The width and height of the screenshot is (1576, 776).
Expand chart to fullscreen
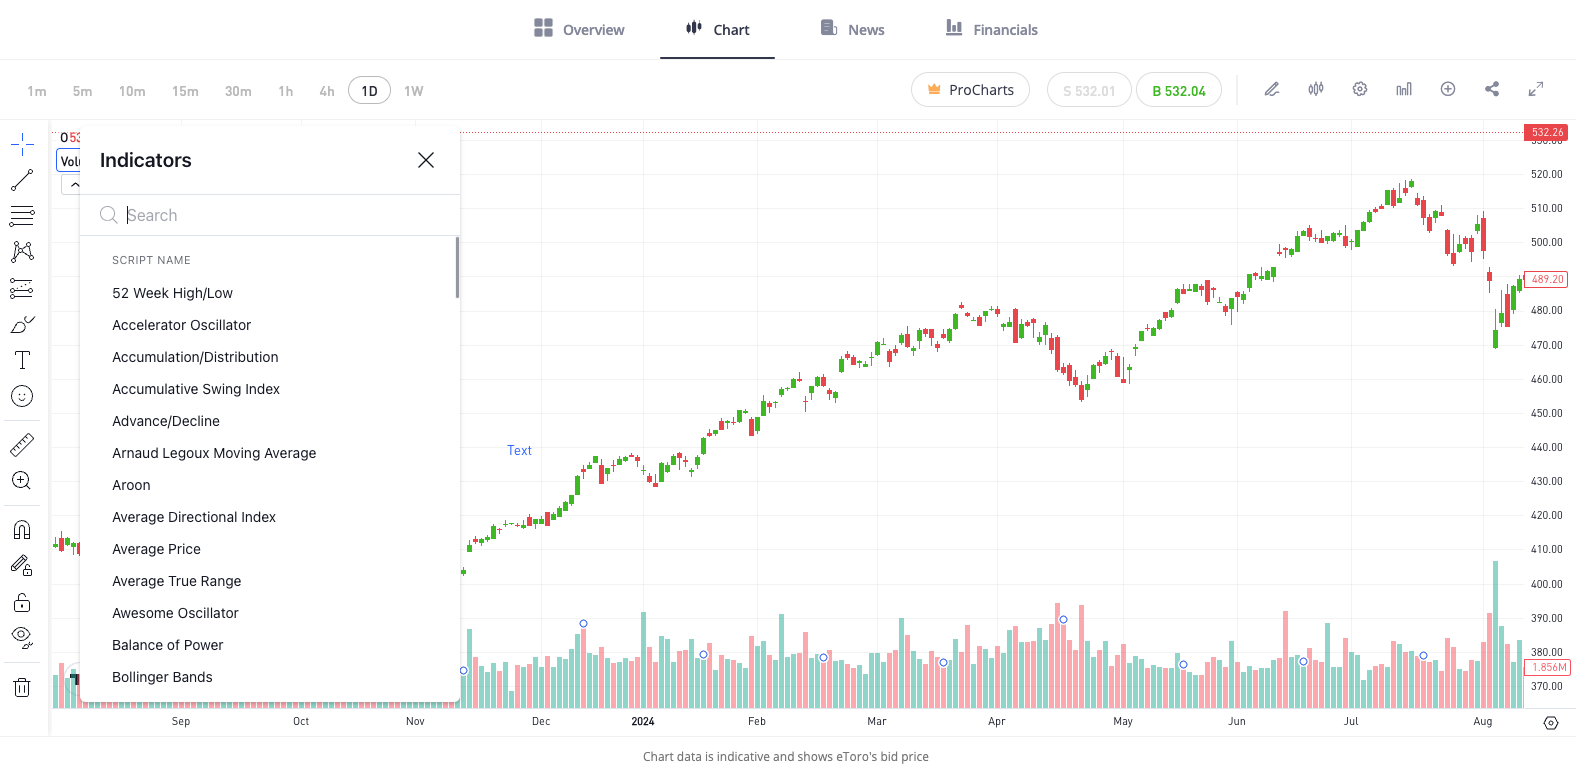[x=1536, y=89]
